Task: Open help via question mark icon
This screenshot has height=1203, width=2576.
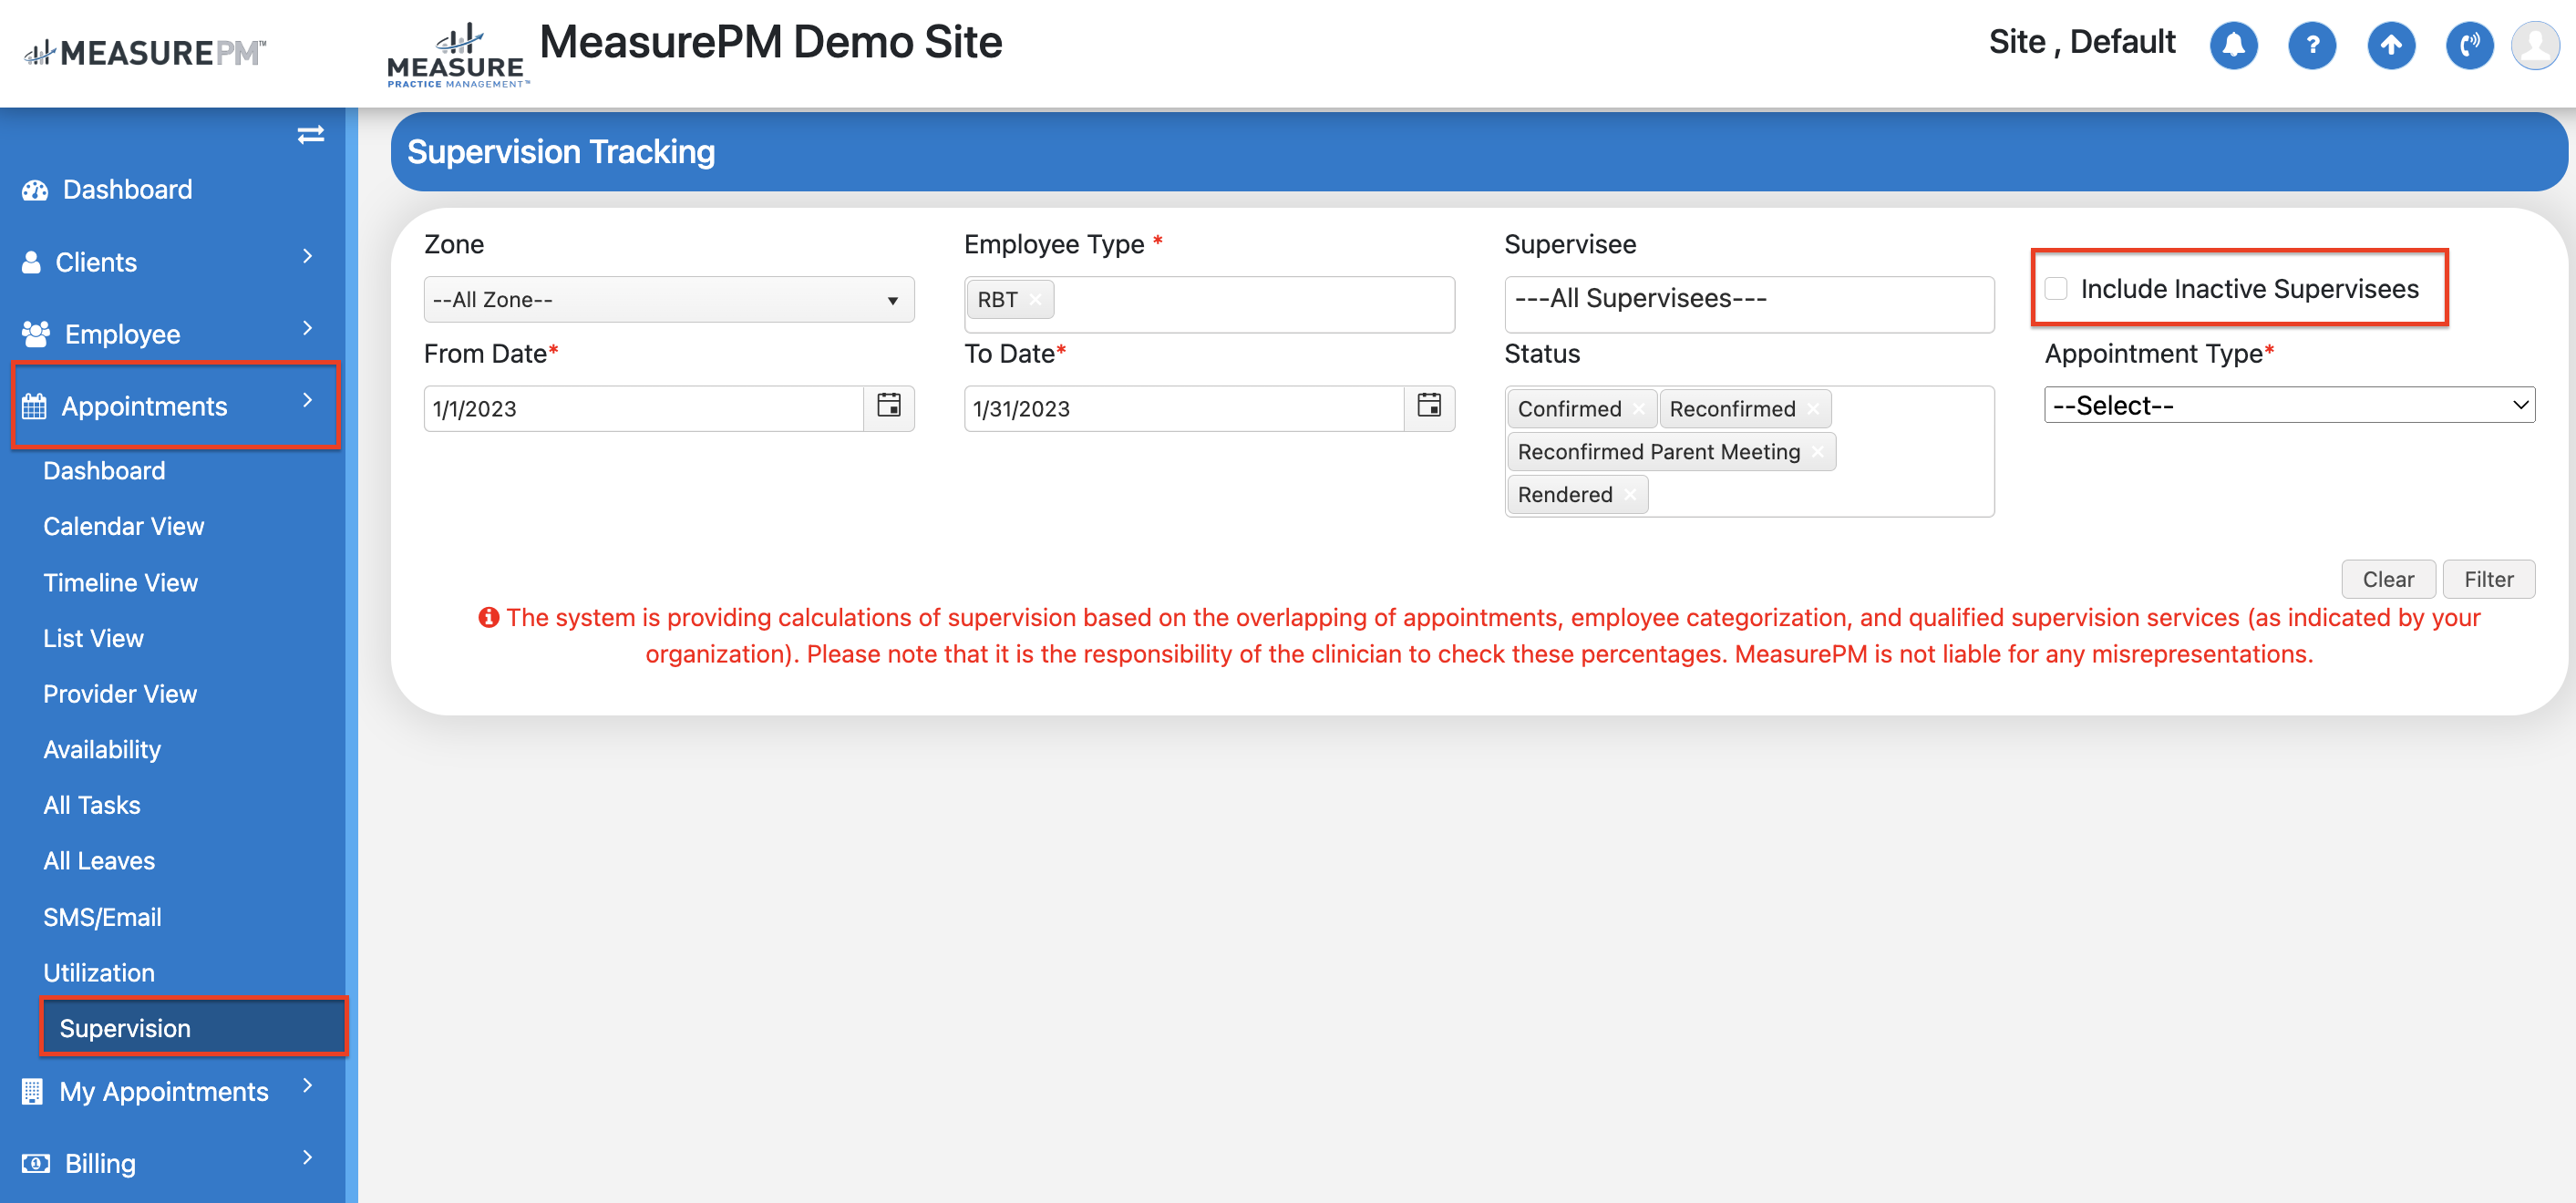Action: coord(2311,46)
